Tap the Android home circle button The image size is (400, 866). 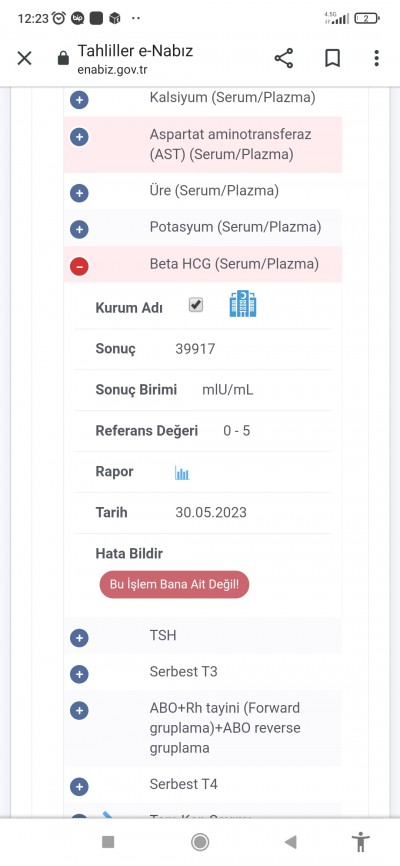pos(199,842)
